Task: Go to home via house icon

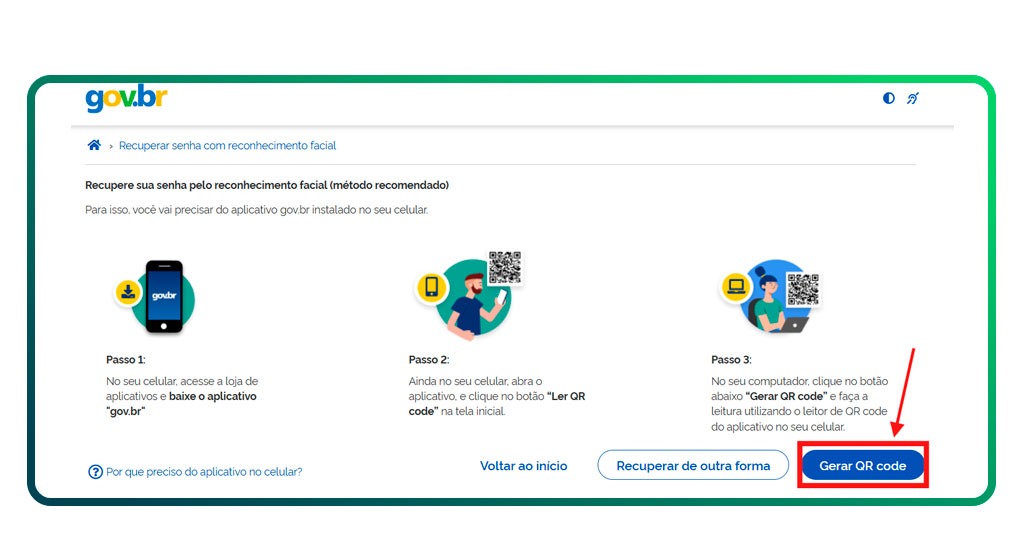Action: point(94,145)
